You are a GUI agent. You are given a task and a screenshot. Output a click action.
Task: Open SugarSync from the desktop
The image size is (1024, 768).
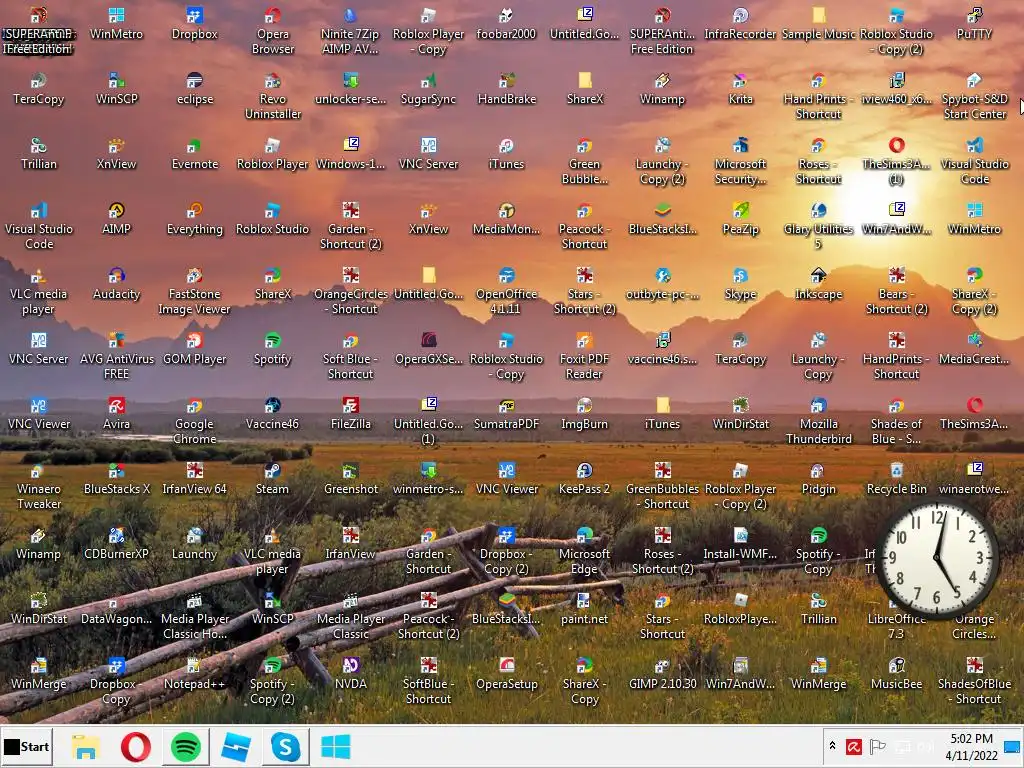coord(428,89)
